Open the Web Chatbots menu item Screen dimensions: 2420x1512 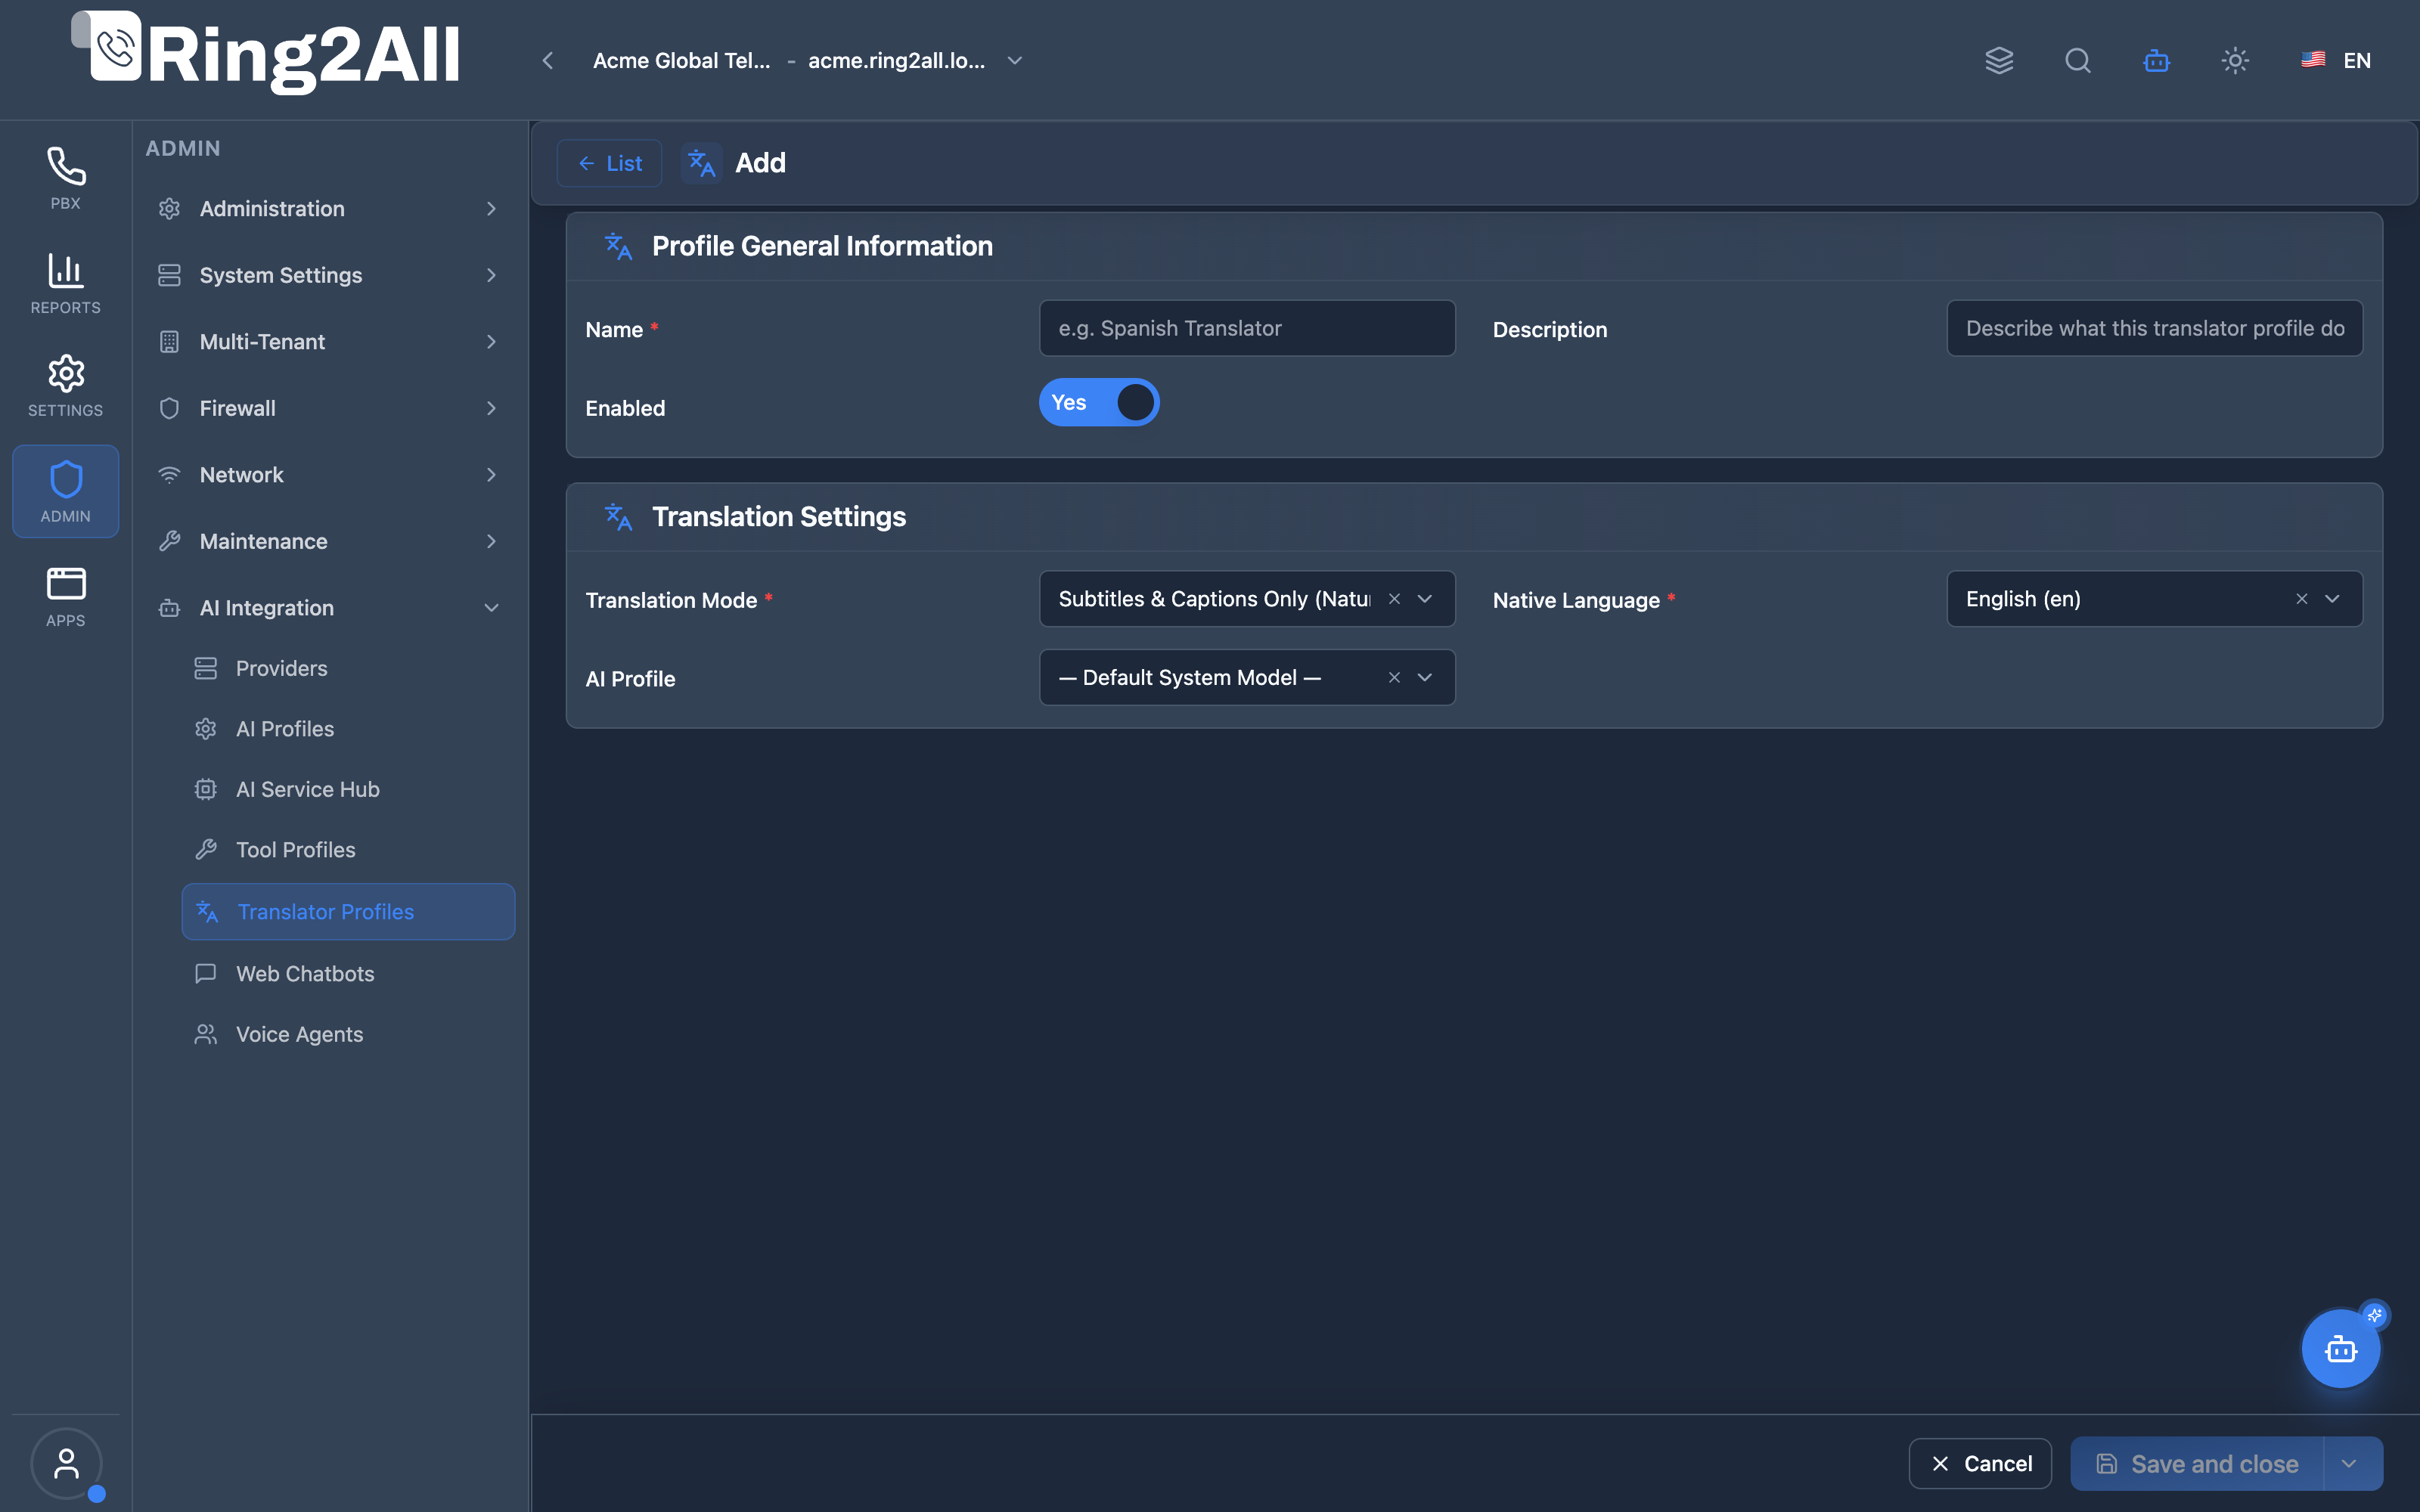click(348, 974)
